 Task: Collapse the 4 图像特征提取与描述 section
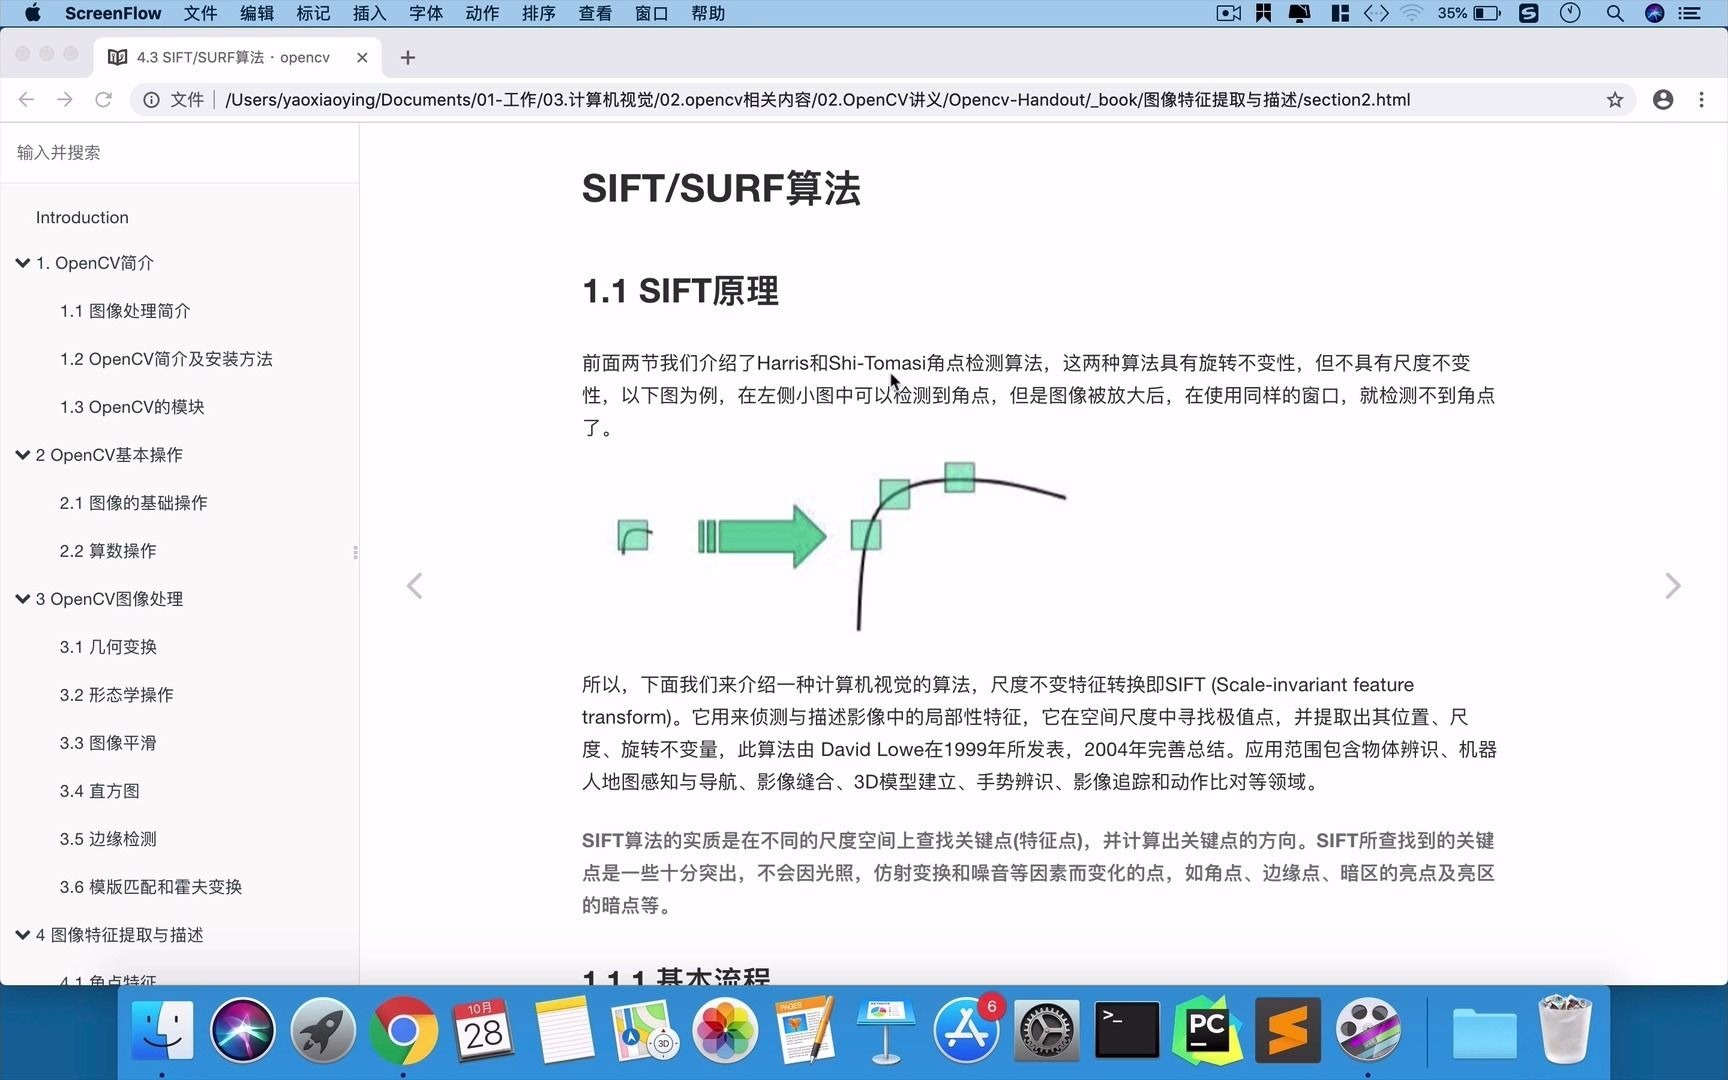22,935
